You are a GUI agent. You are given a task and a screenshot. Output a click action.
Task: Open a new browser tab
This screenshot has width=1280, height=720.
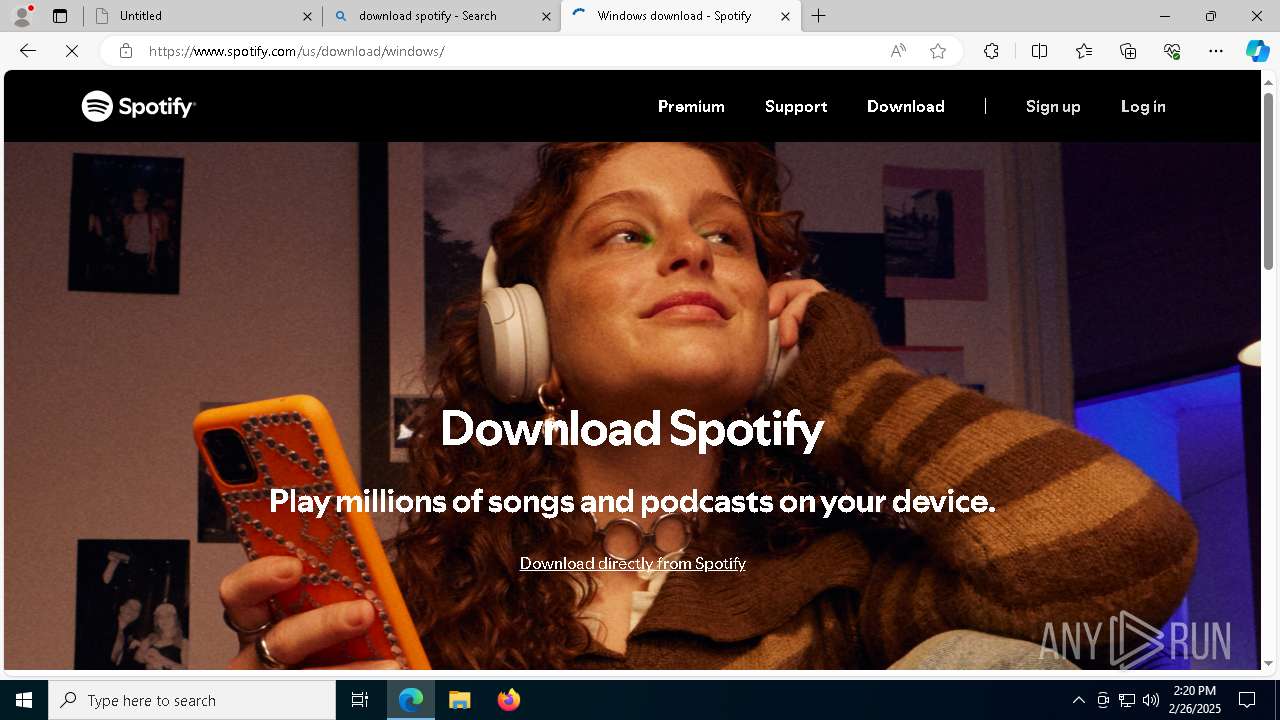coord(818,16)
